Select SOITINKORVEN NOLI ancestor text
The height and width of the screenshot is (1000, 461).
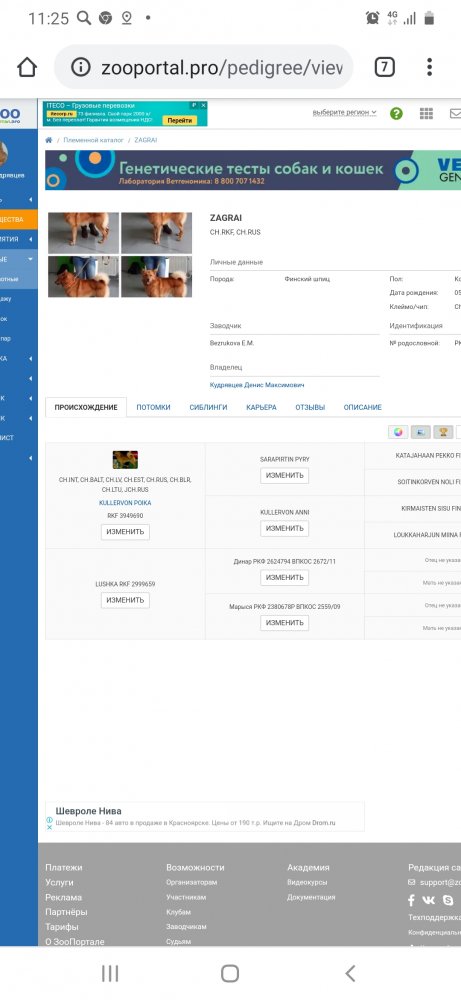428,482
